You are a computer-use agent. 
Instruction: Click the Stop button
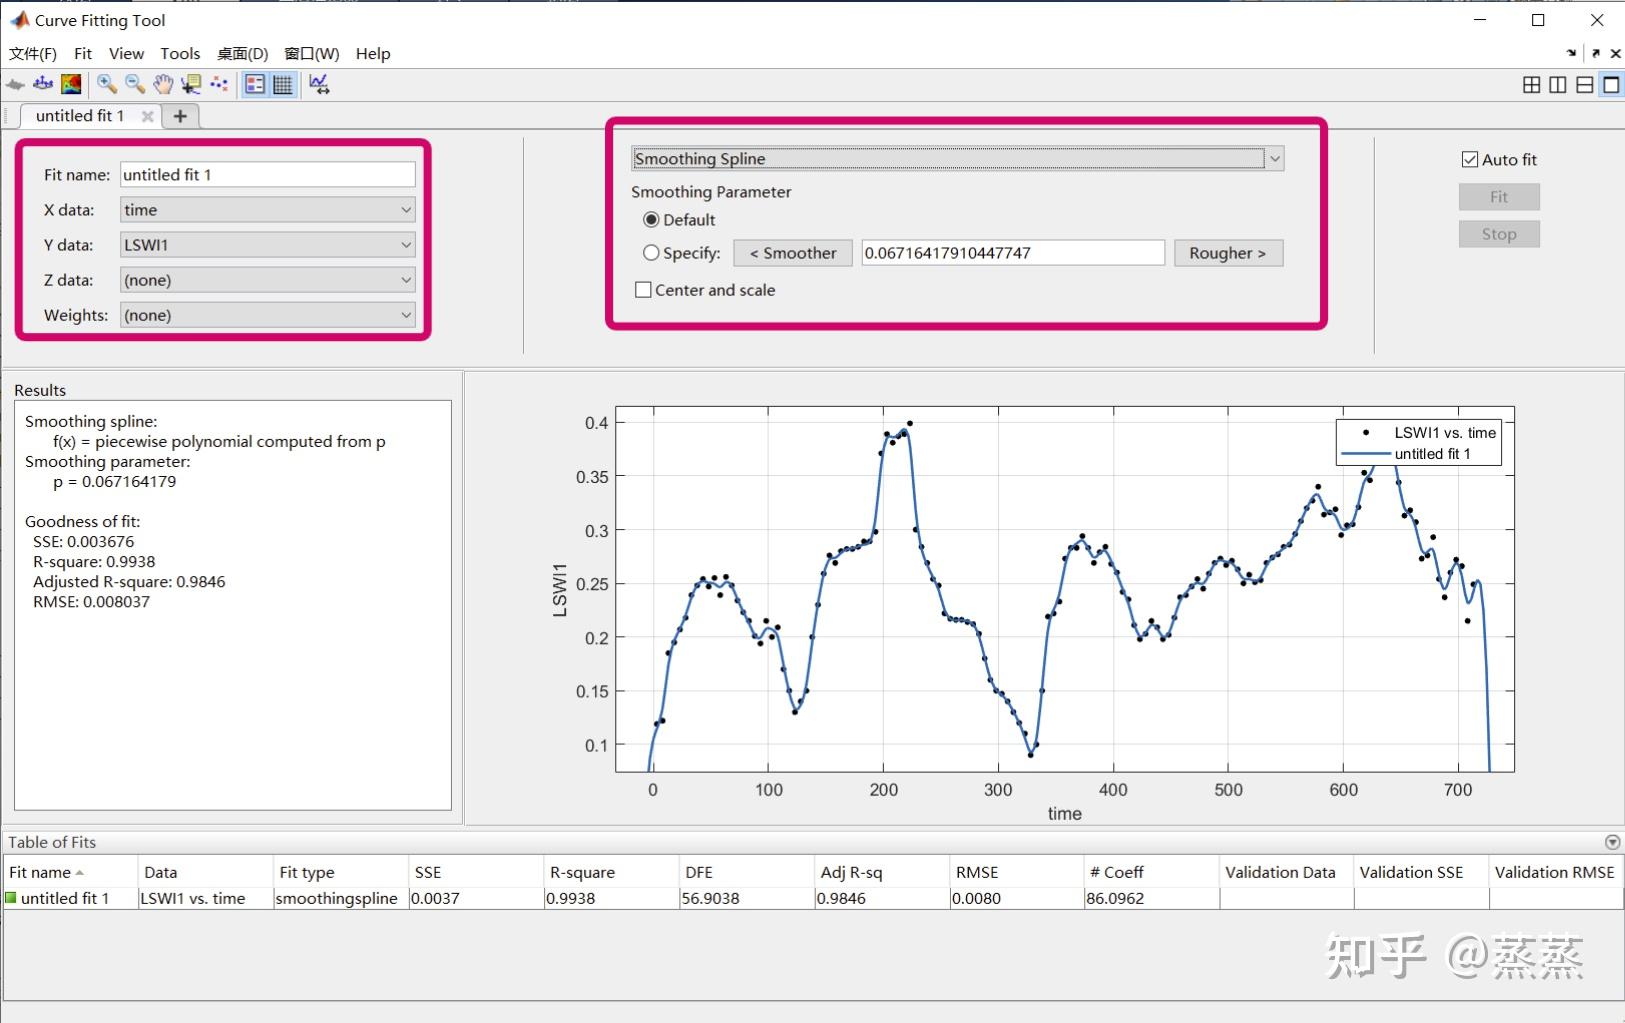pyautogui.click(x=1499, y=234)
